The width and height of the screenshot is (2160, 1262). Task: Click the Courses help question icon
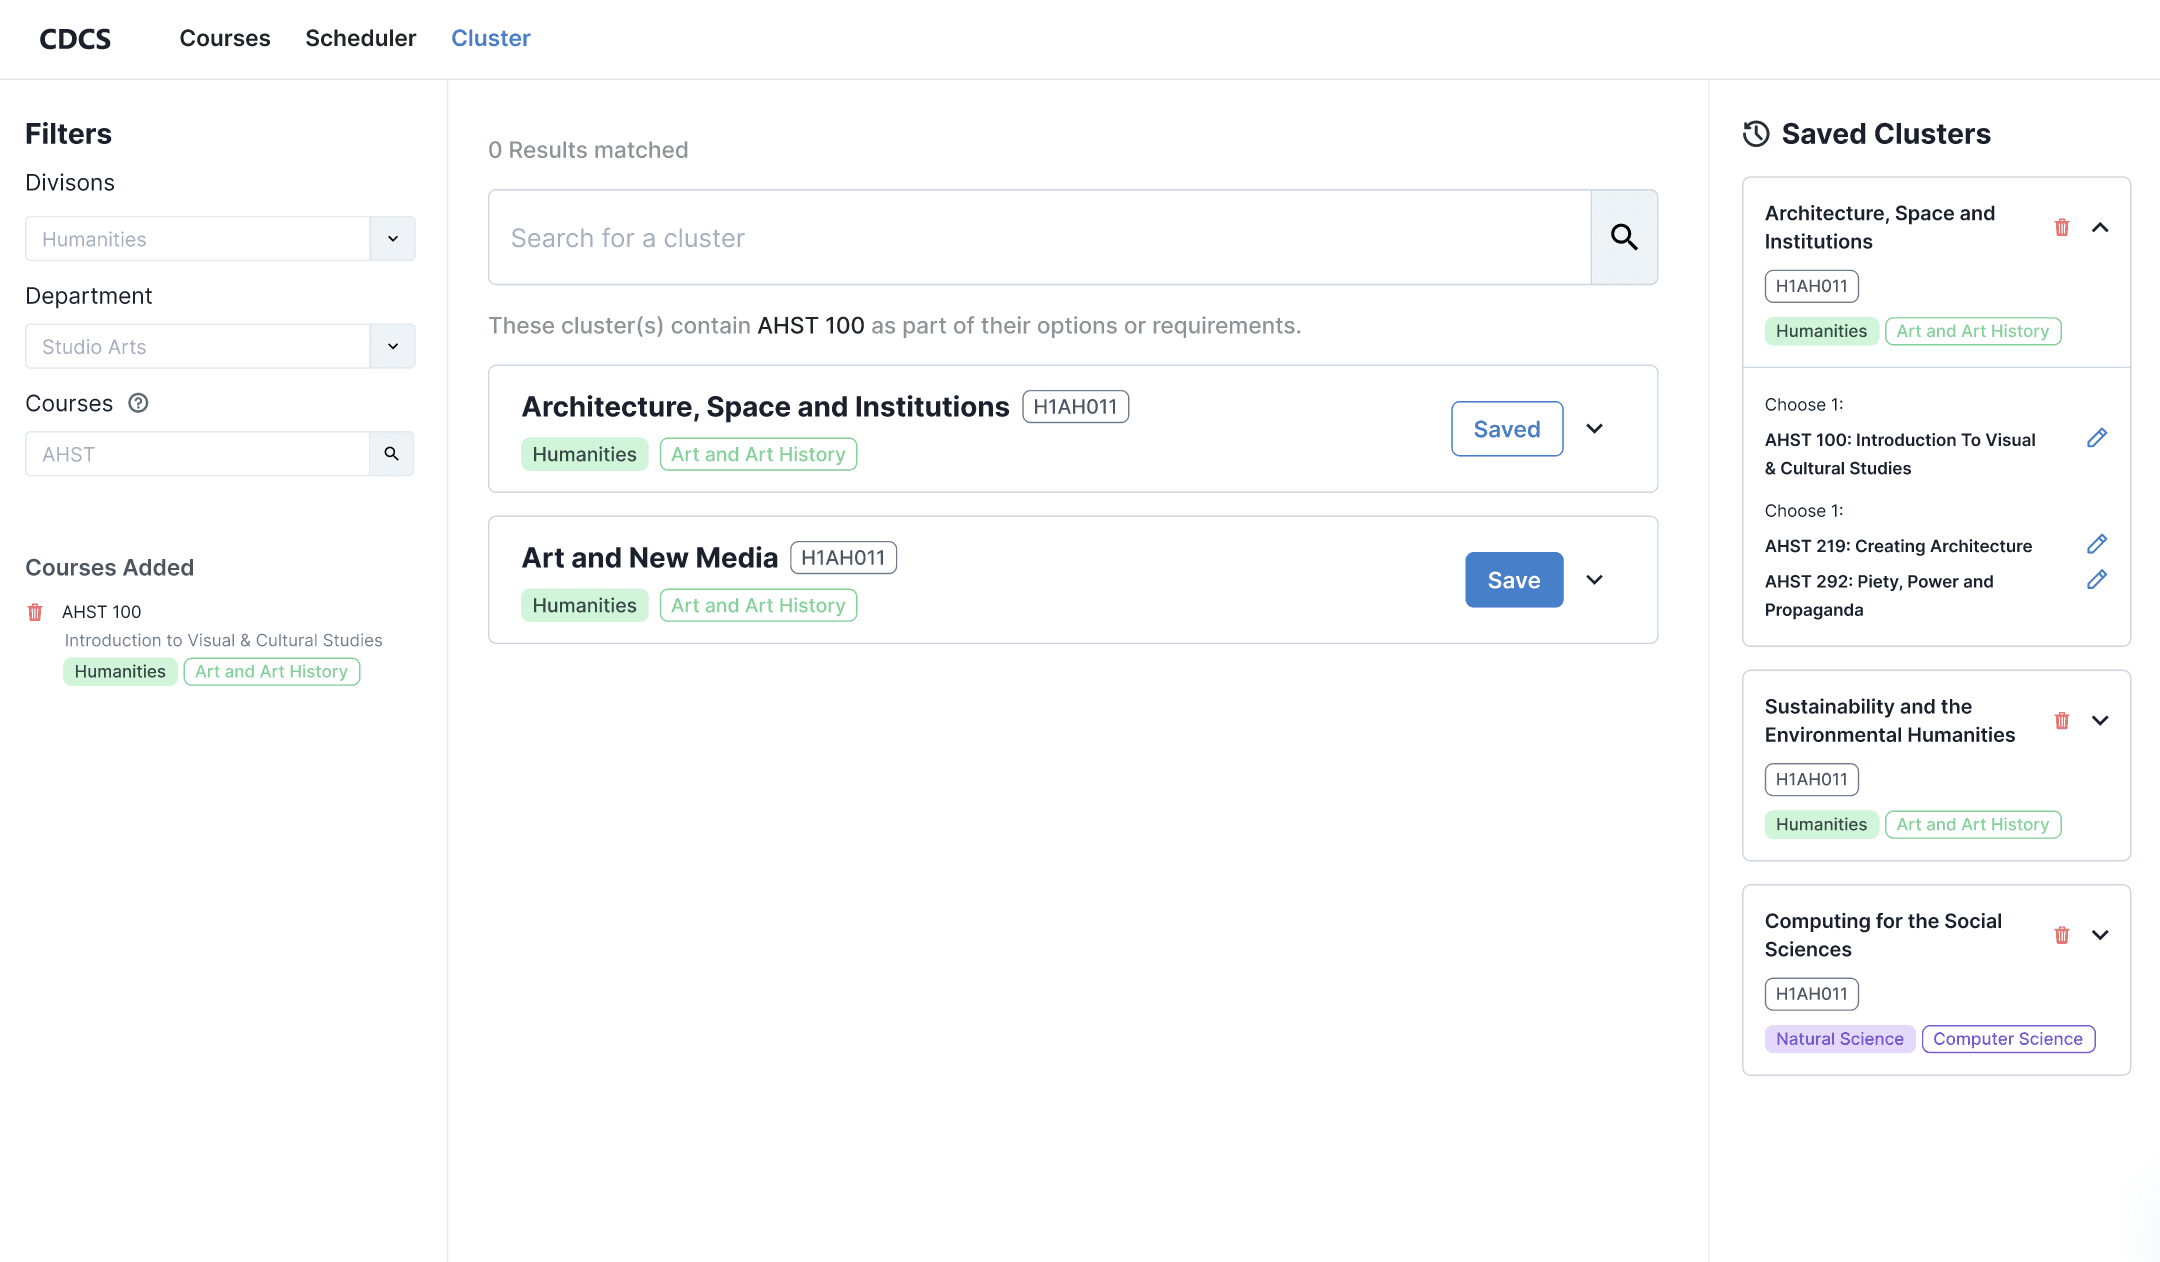pyautogui.click(x=138, y=403)
